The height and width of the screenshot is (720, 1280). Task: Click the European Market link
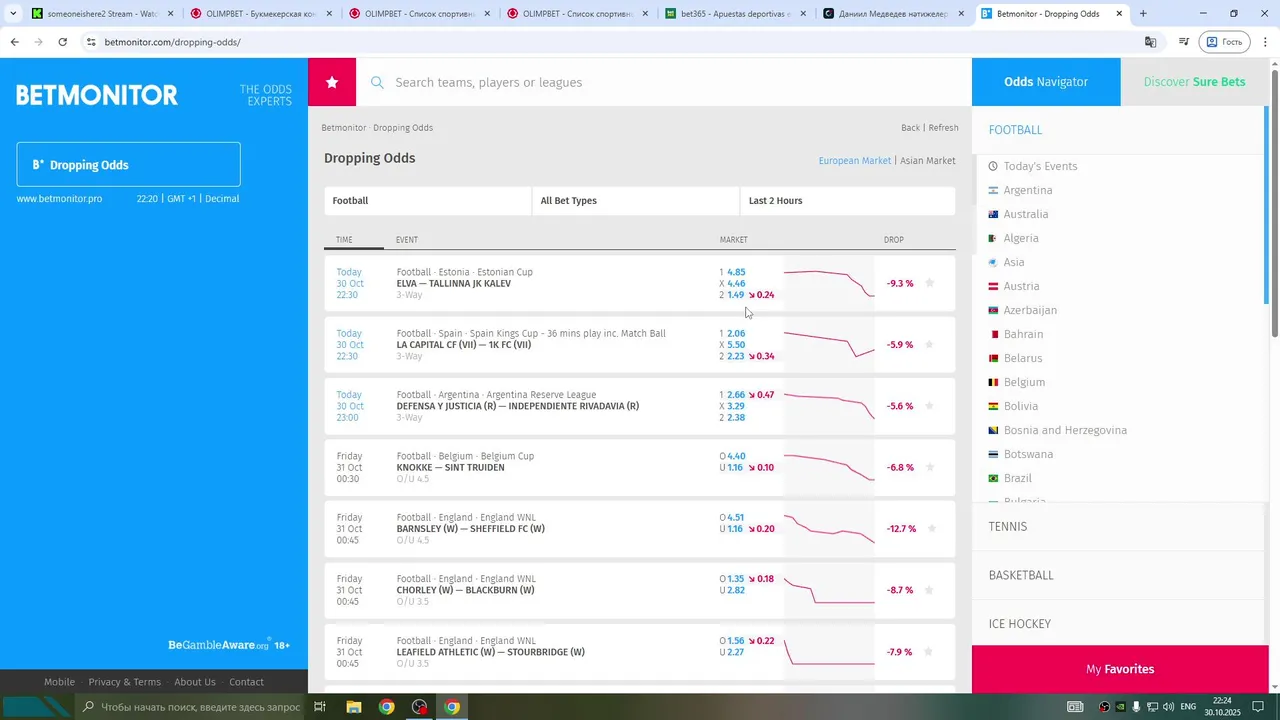tap(854, 161)
